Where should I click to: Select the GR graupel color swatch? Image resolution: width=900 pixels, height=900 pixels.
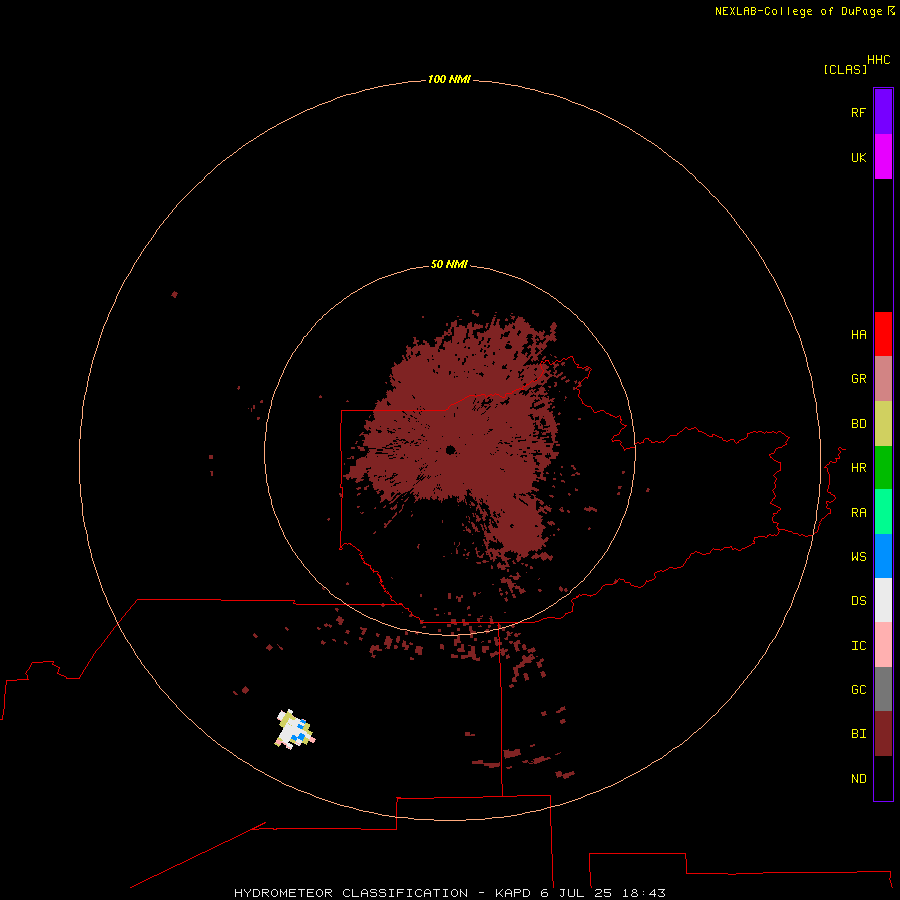(883, 379)
